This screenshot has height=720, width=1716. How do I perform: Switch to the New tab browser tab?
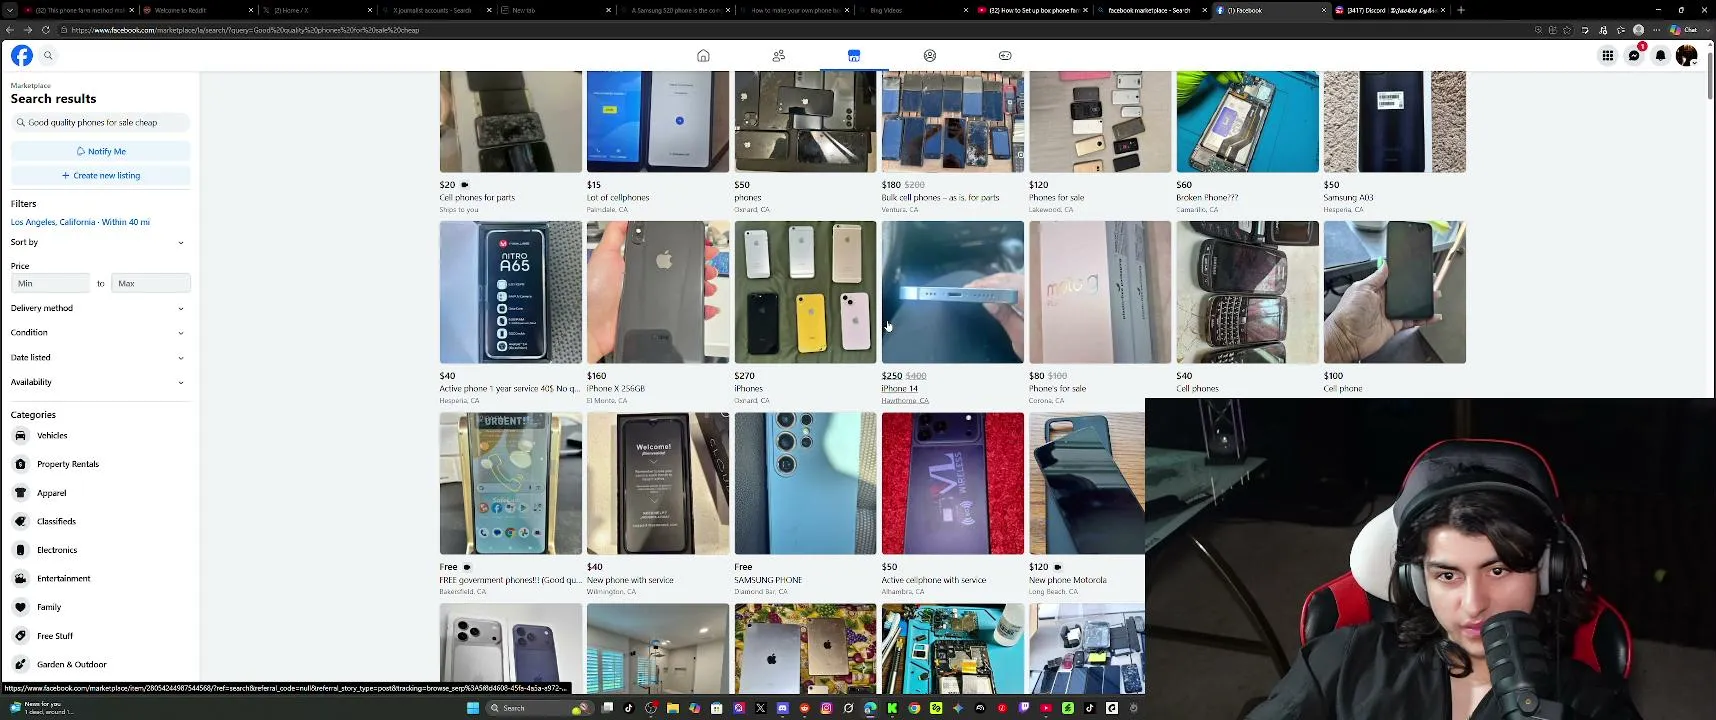(x=556, y=10)
